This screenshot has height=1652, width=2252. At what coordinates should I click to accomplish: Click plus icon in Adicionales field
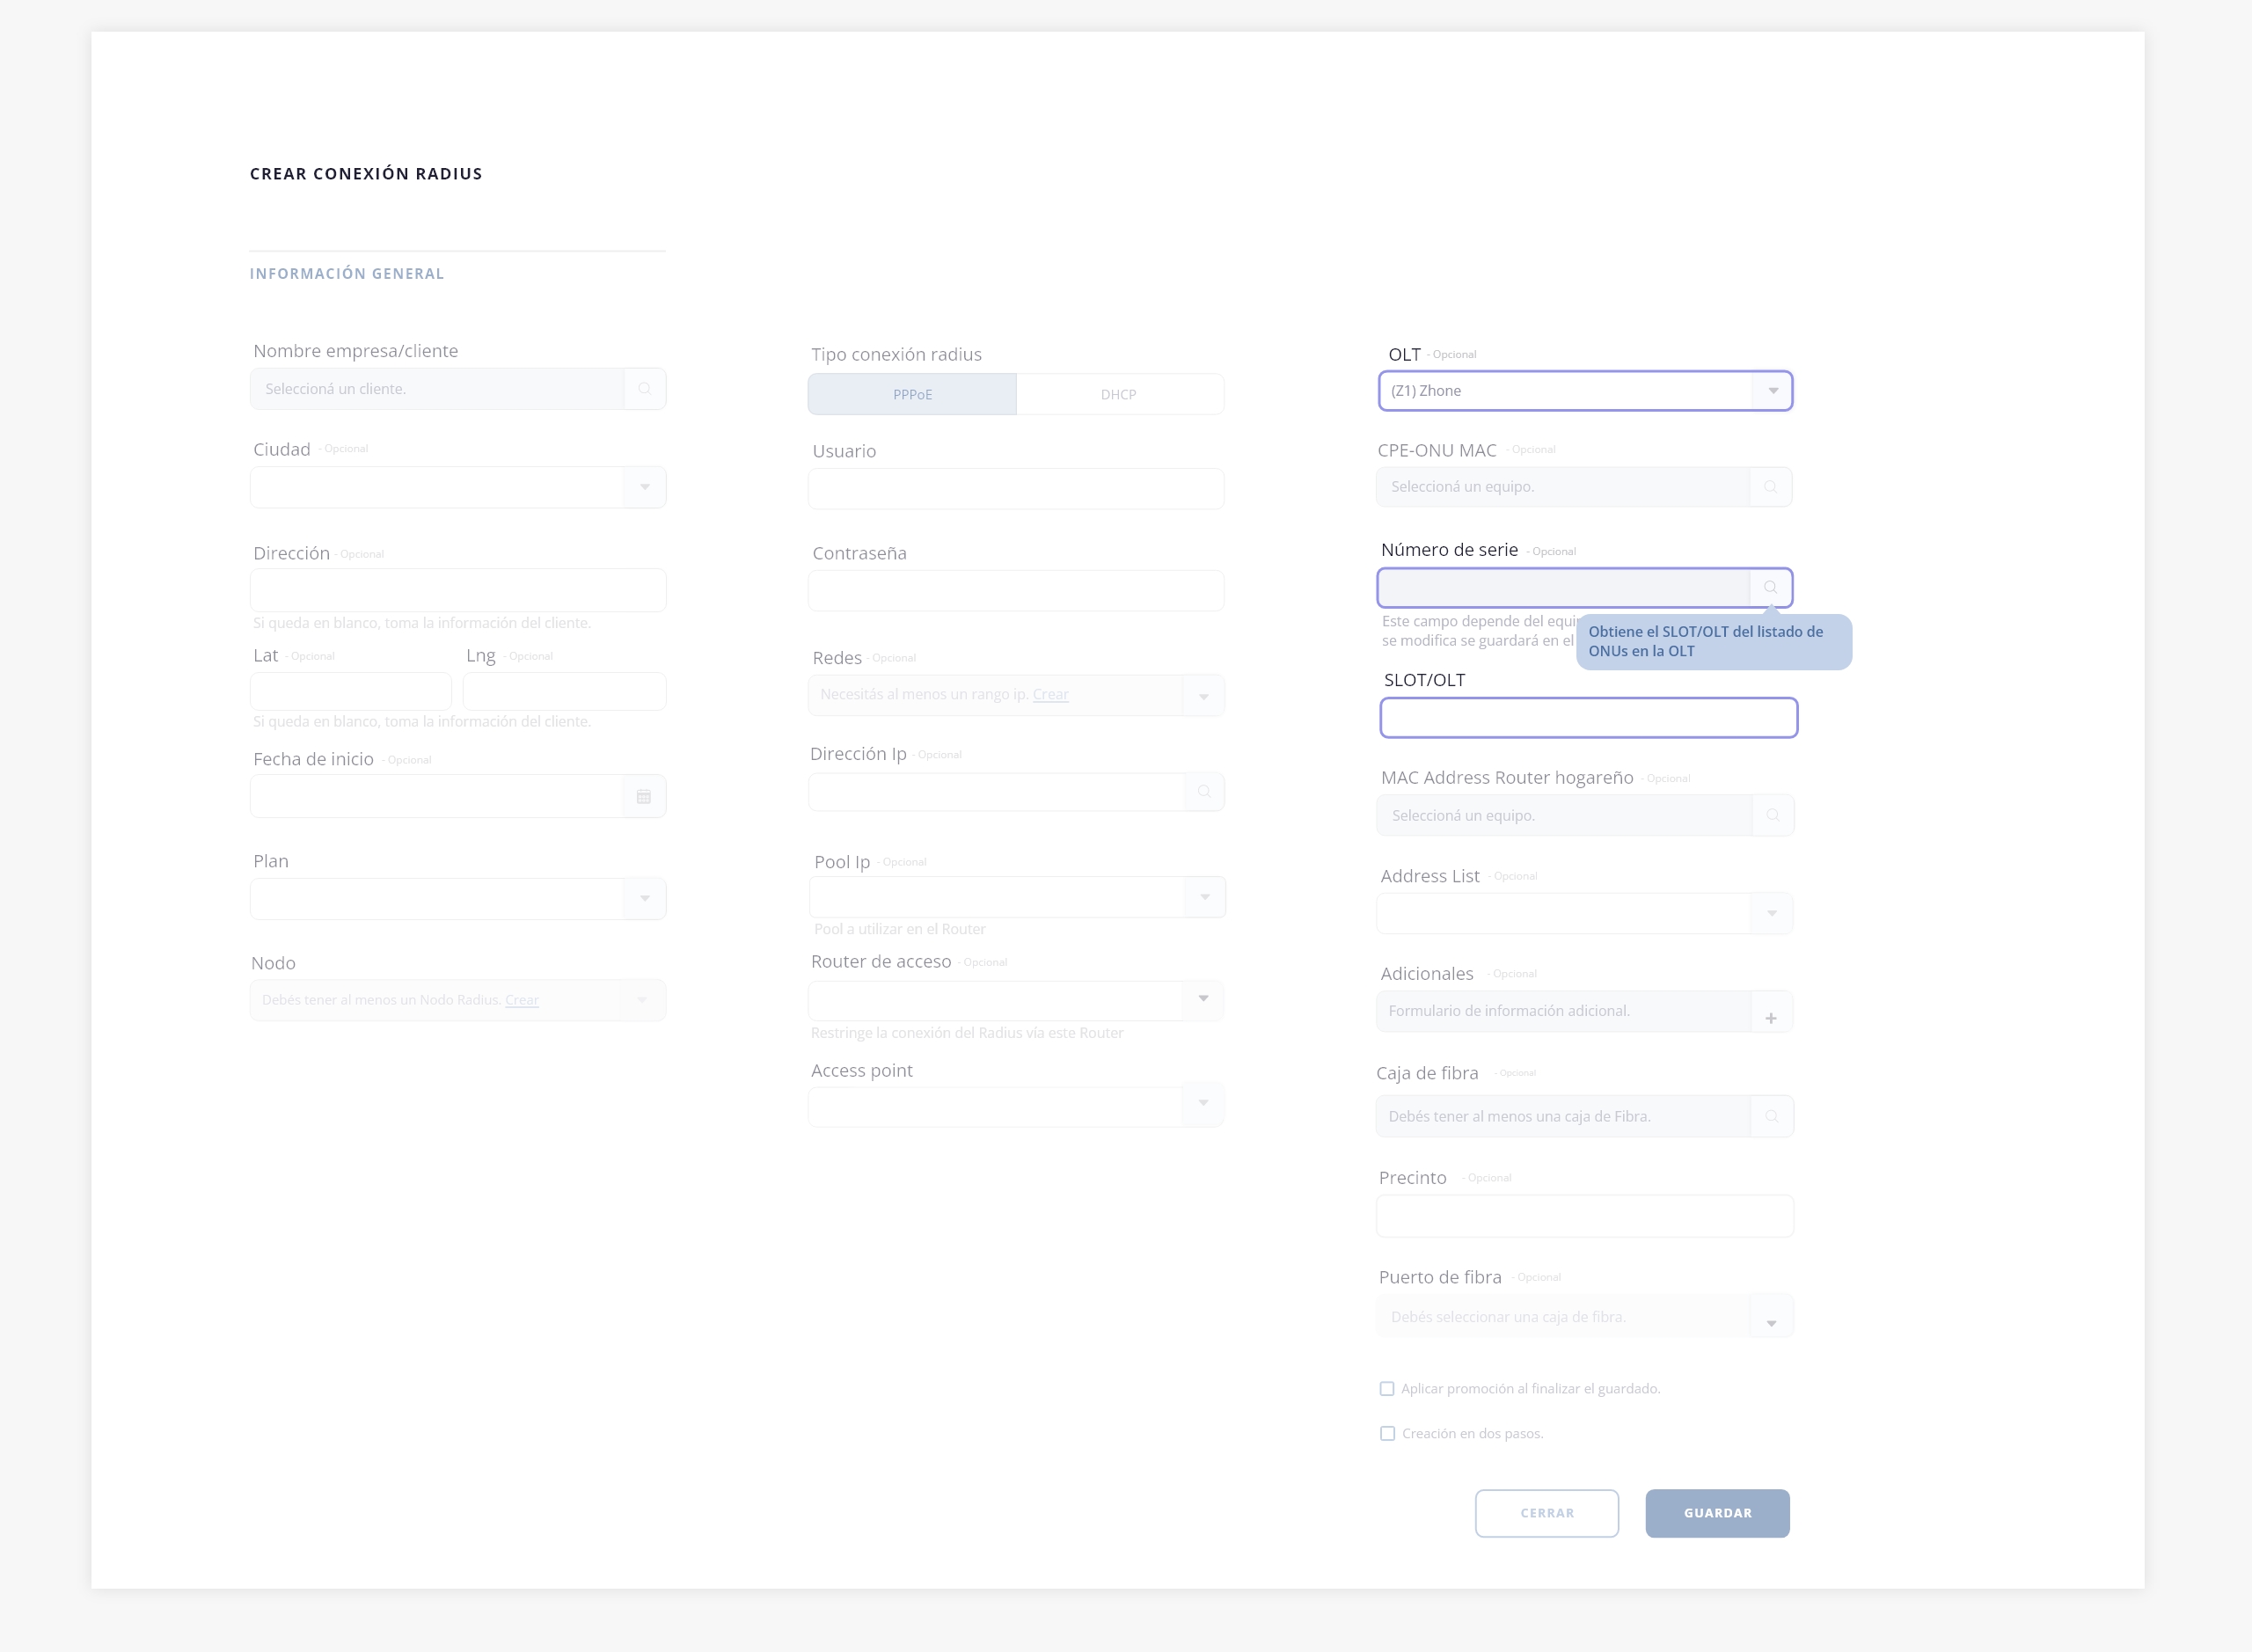click(x=1770, y=1018)
